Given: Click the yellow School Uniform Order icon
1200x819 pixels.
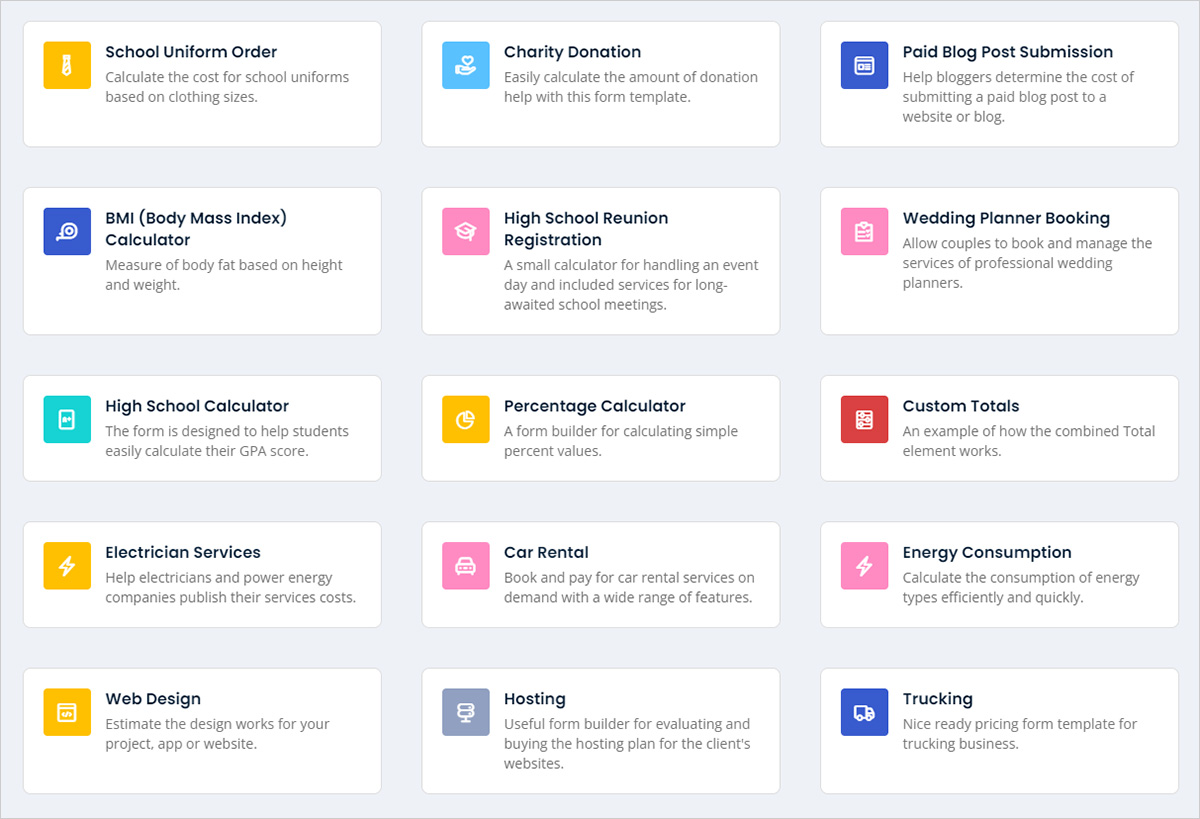Looking at the screenshot, I should (67, 65).
